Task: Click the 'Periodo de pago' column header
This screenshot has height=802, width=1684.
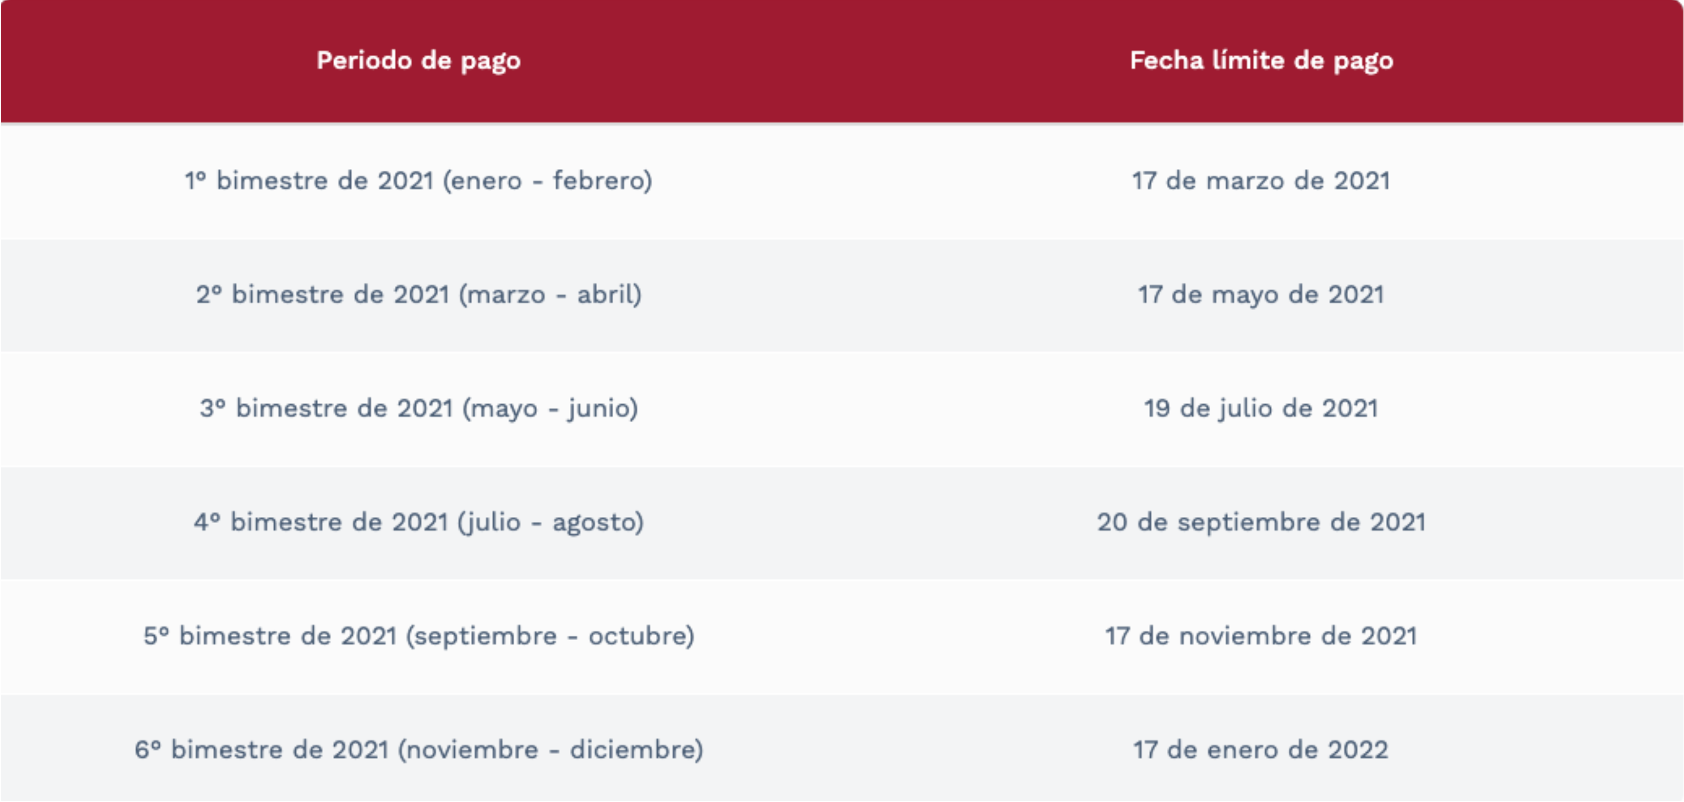Action: (x=418, y=61)
